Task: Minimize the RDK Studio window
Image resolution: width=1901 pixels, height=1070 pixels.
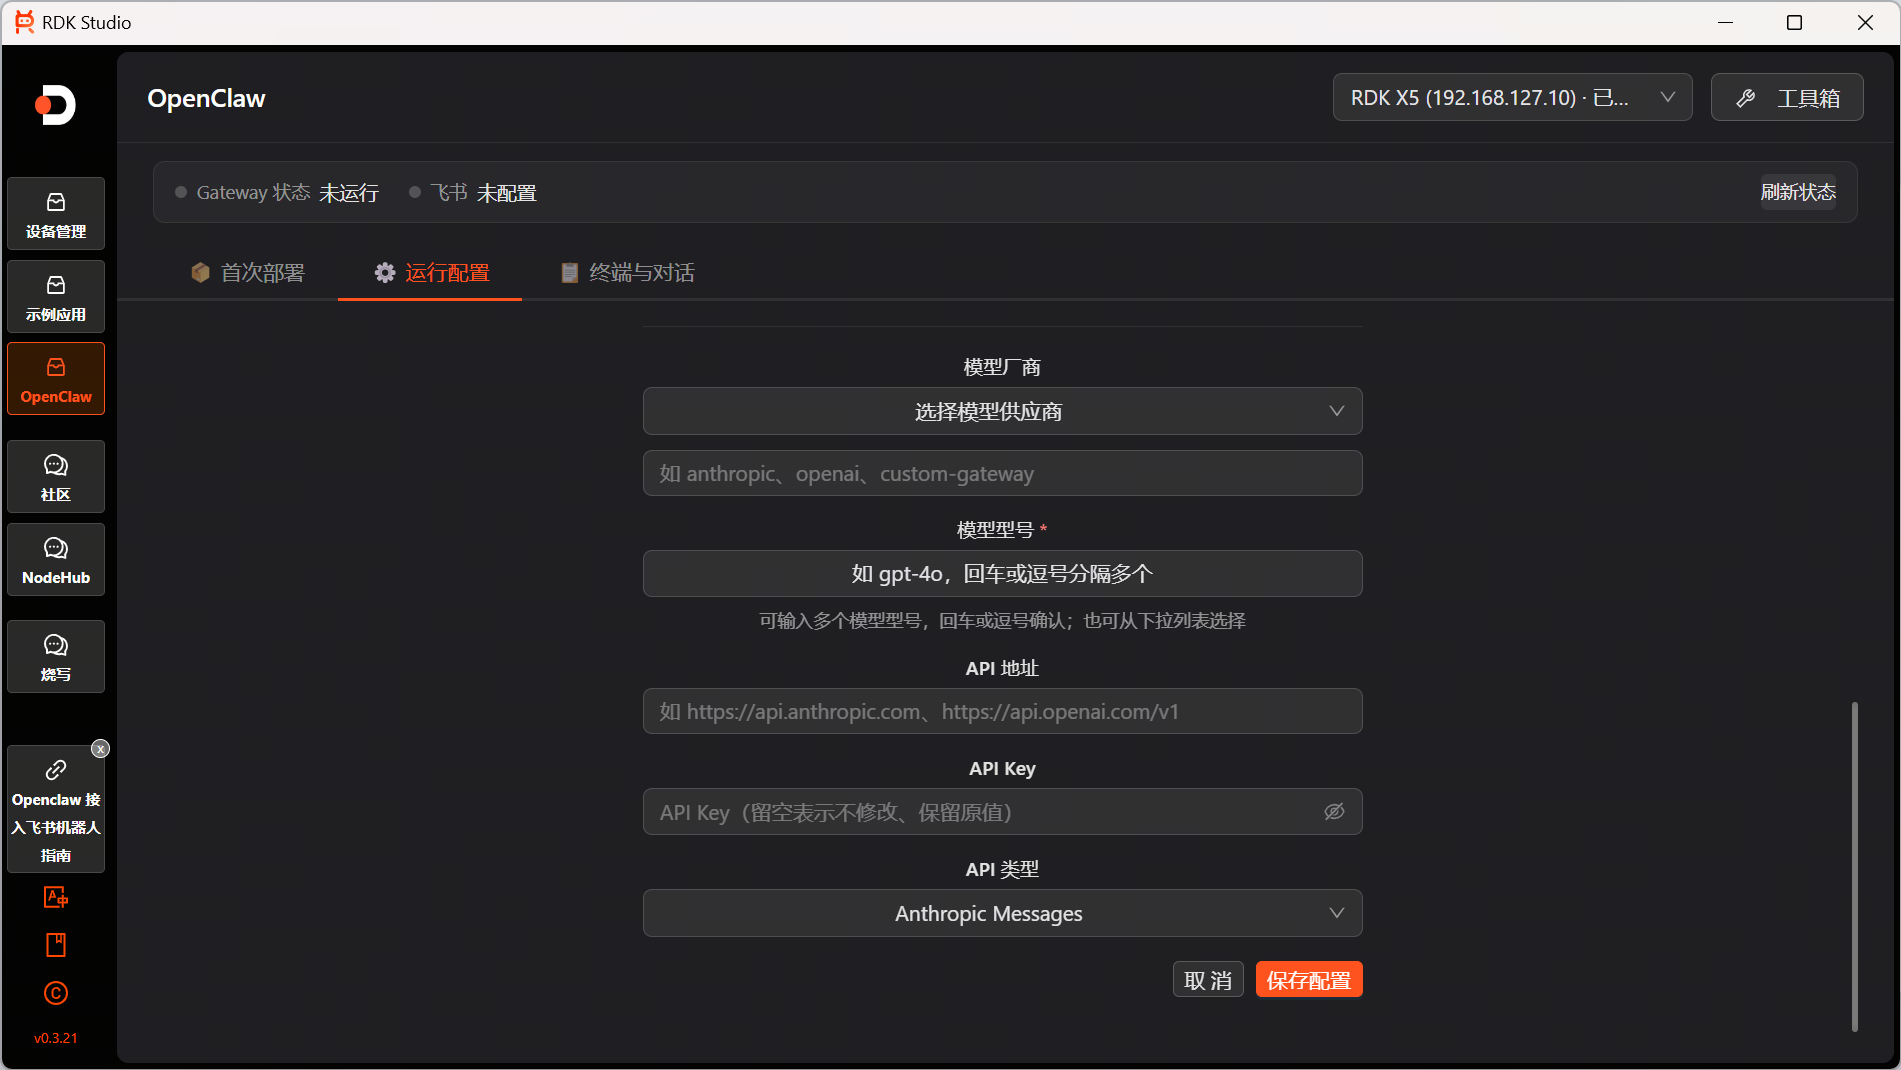Action: [1725, 22]
